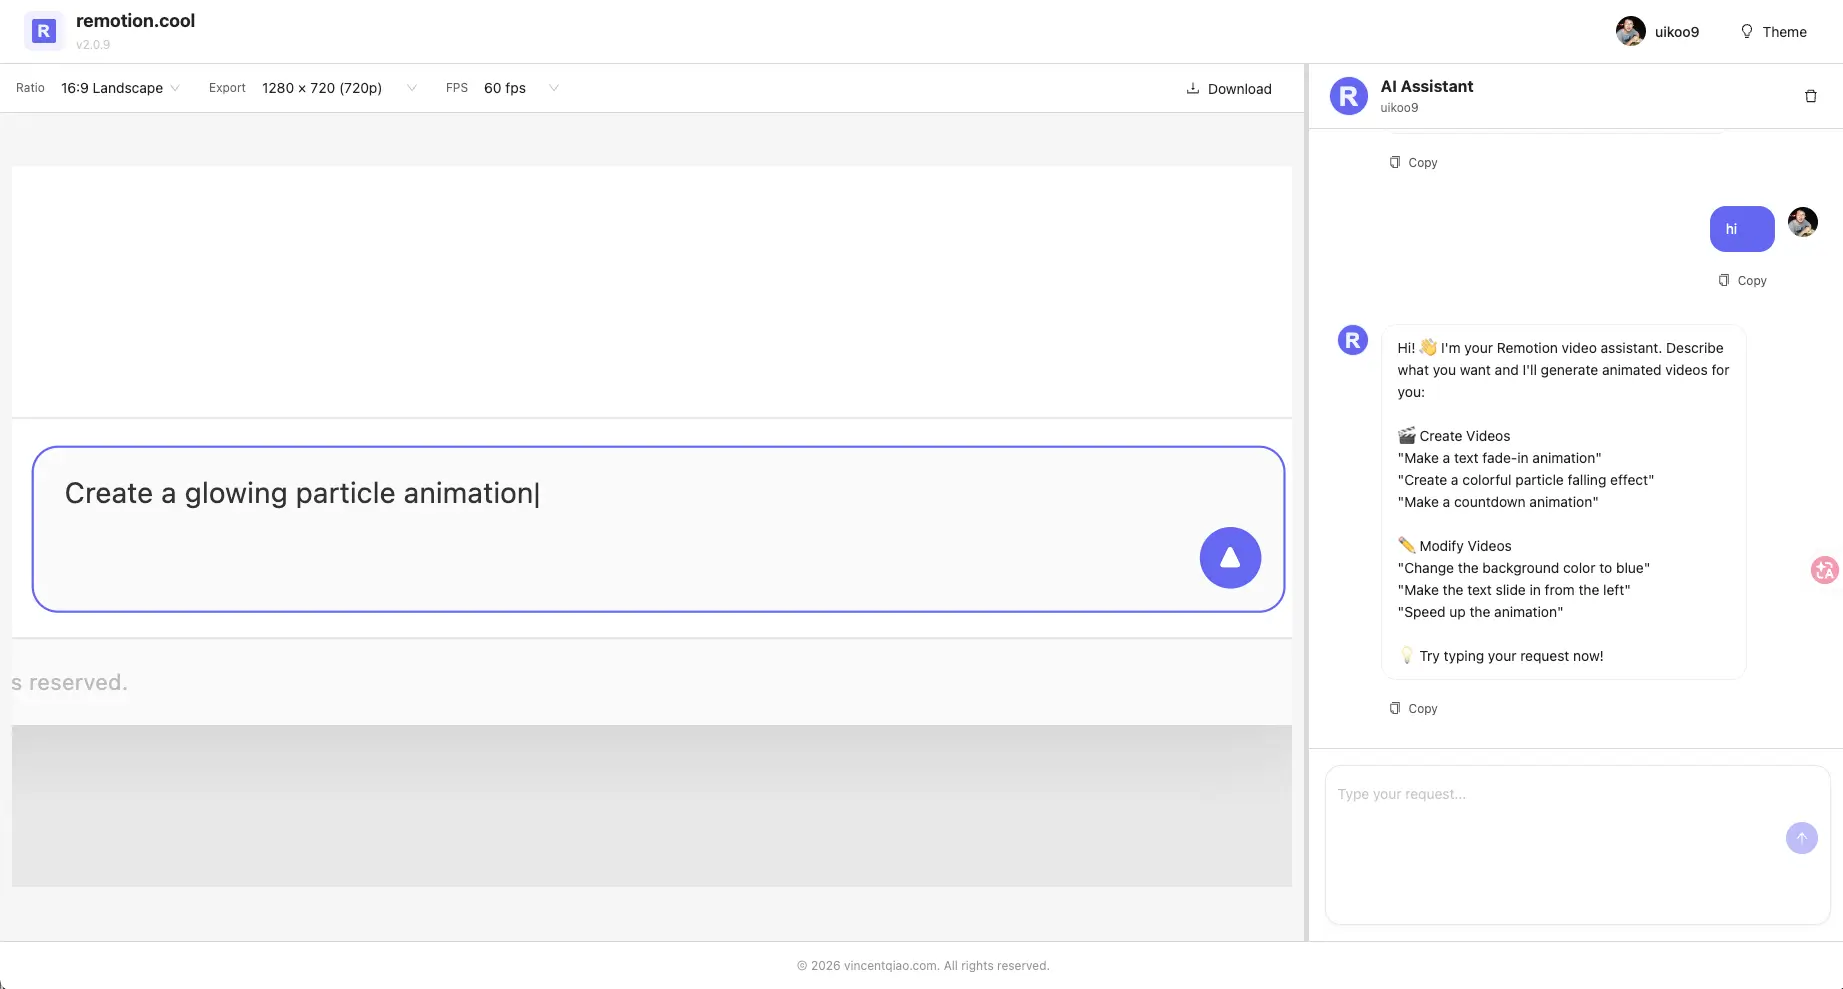Click the remotion.cool R logo icon
Image resolution: width=1843 pixels, height=989 pixels.
tap(43, 30)
